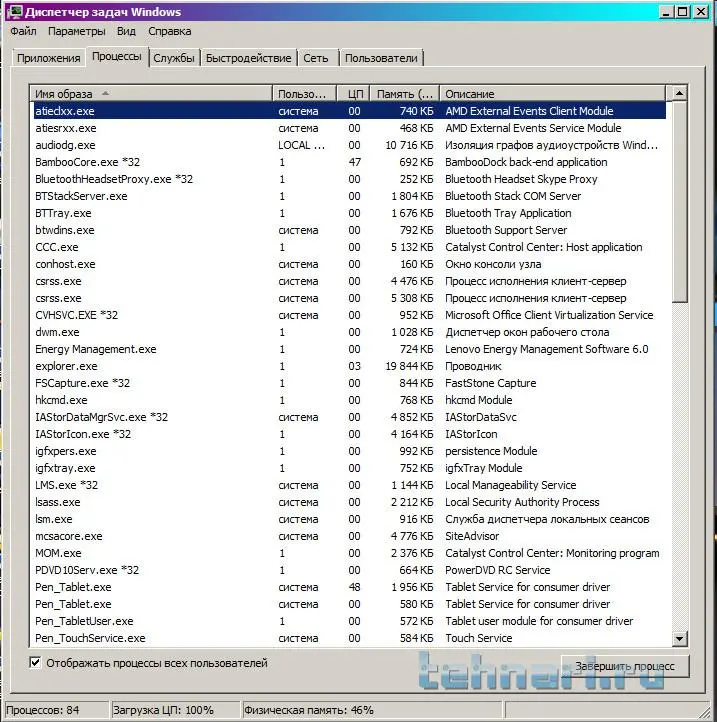Switch to the Приложения tab
Viewport: 717px width, 722px height.
(48, 58)
